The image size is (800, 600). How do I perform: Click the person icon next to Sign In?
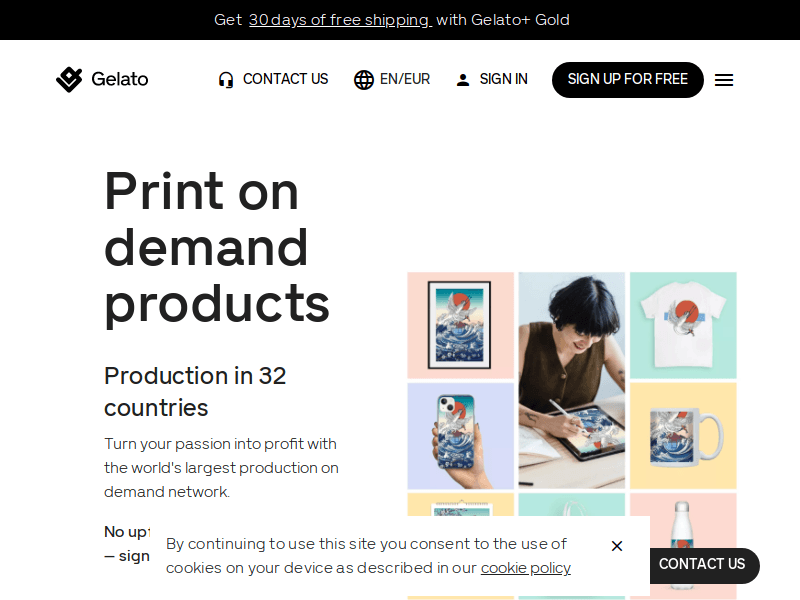click(x=463, y=80)
